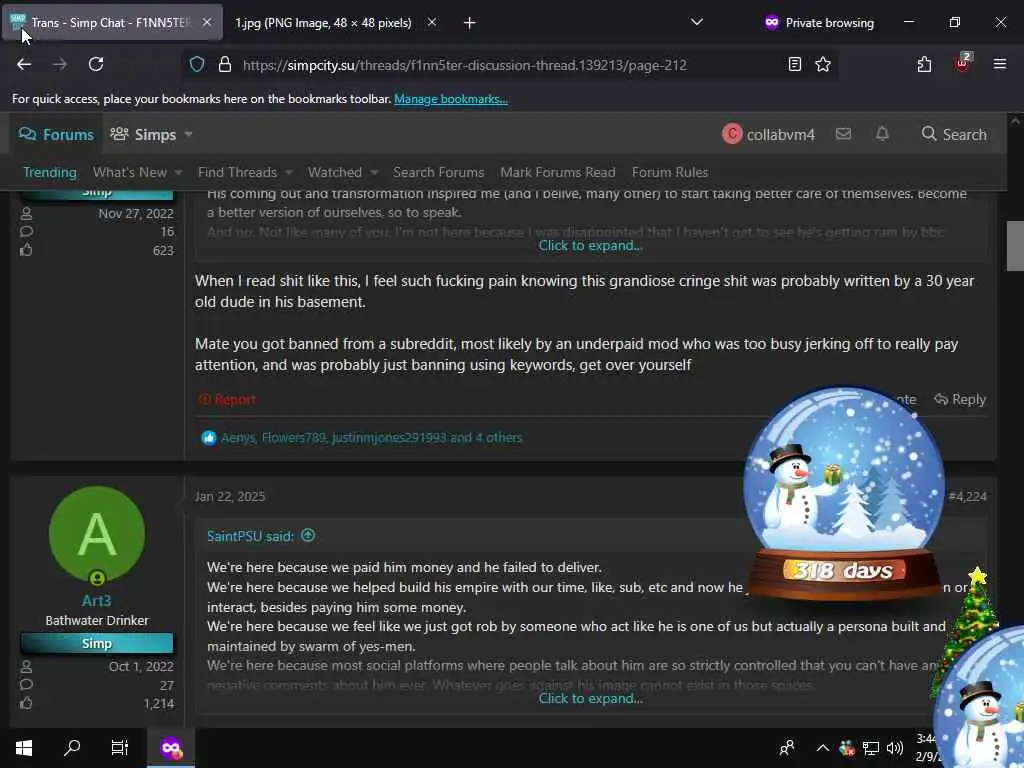Click Mark Forums Read
The width and height of the screenshot is (1024, 768).
click(558, 172)
